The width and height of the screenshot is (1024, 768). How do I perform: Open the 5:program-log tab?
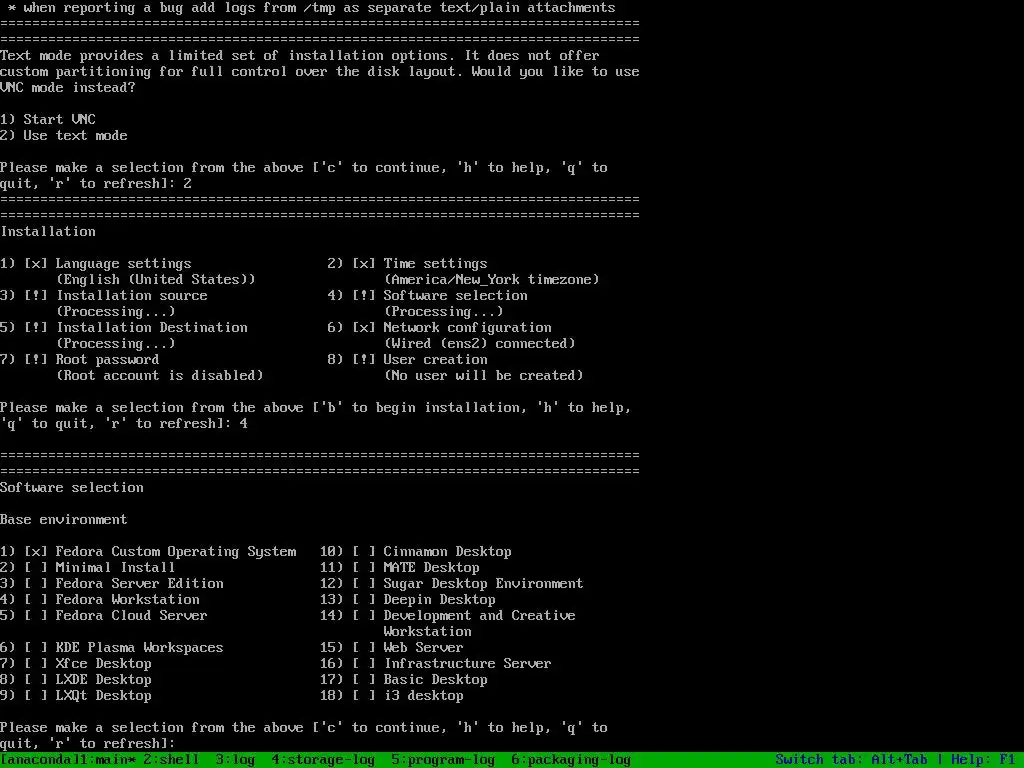443,760
